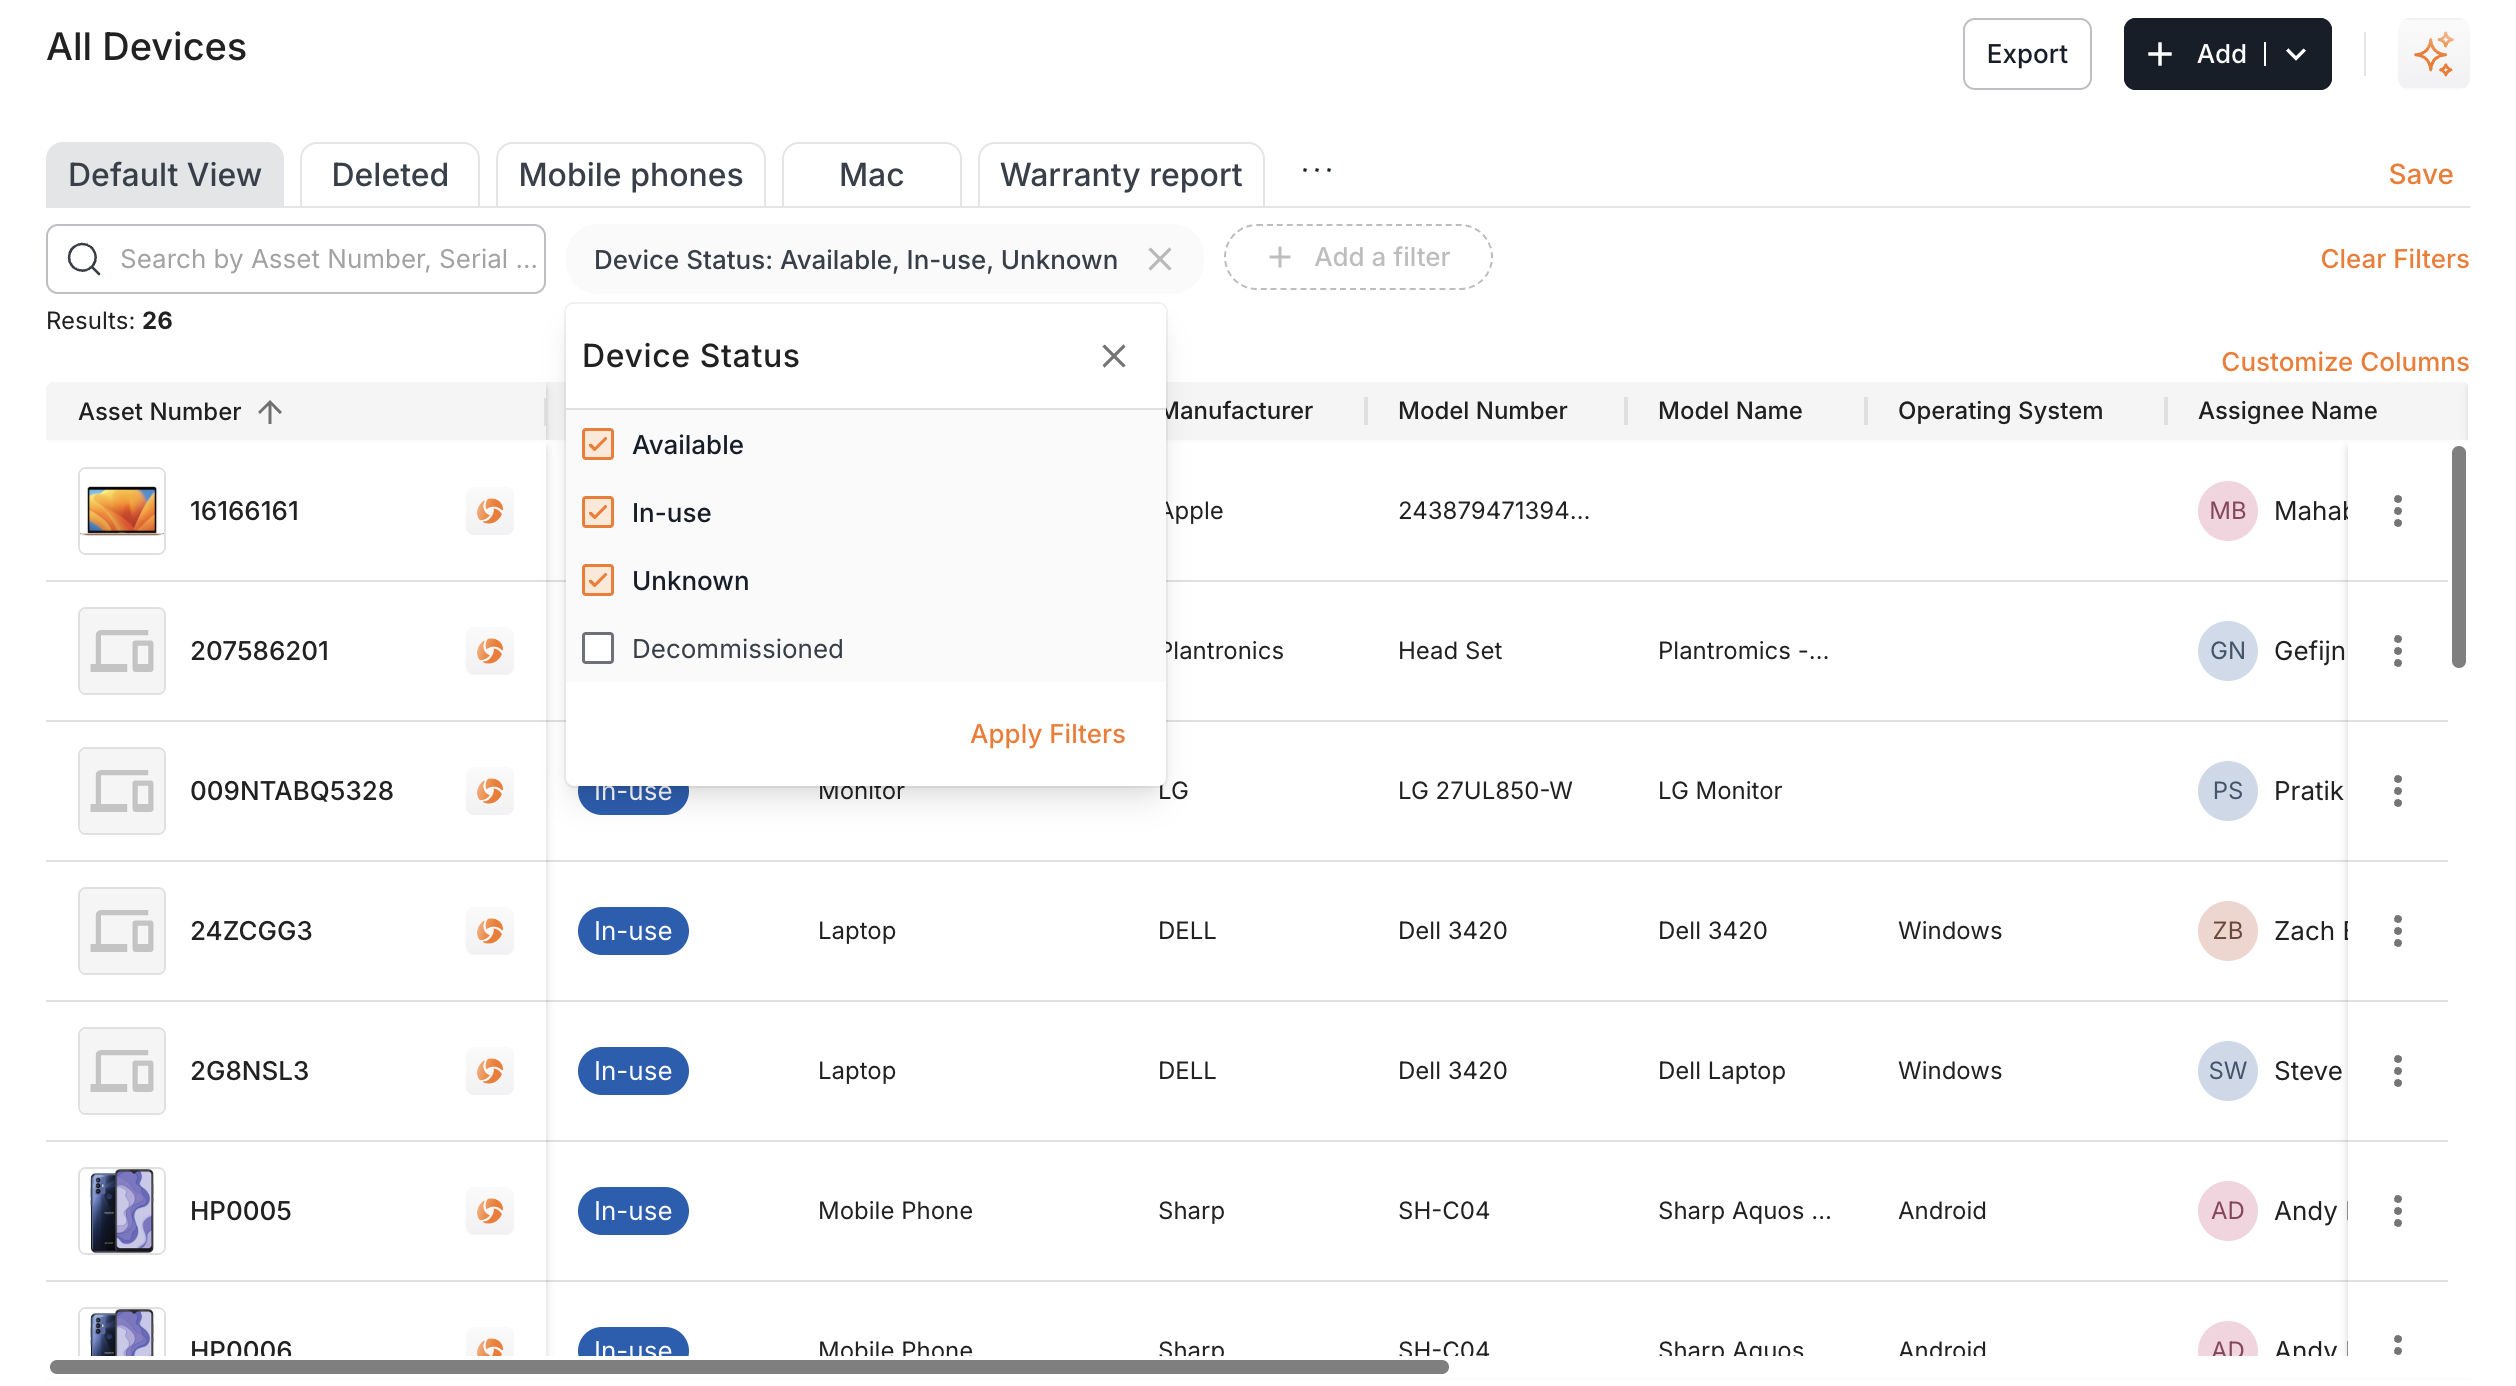Click the In-use badge for 24ZCGG3
2516x1386 pixels.
[633, 931]
